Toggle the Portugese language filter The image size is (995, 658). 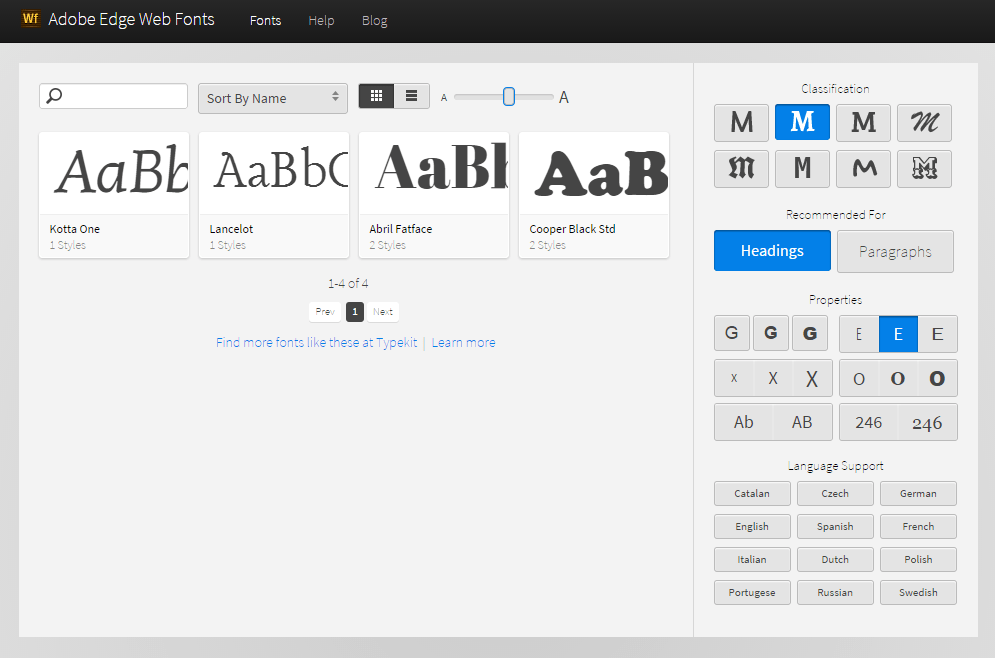752,592
